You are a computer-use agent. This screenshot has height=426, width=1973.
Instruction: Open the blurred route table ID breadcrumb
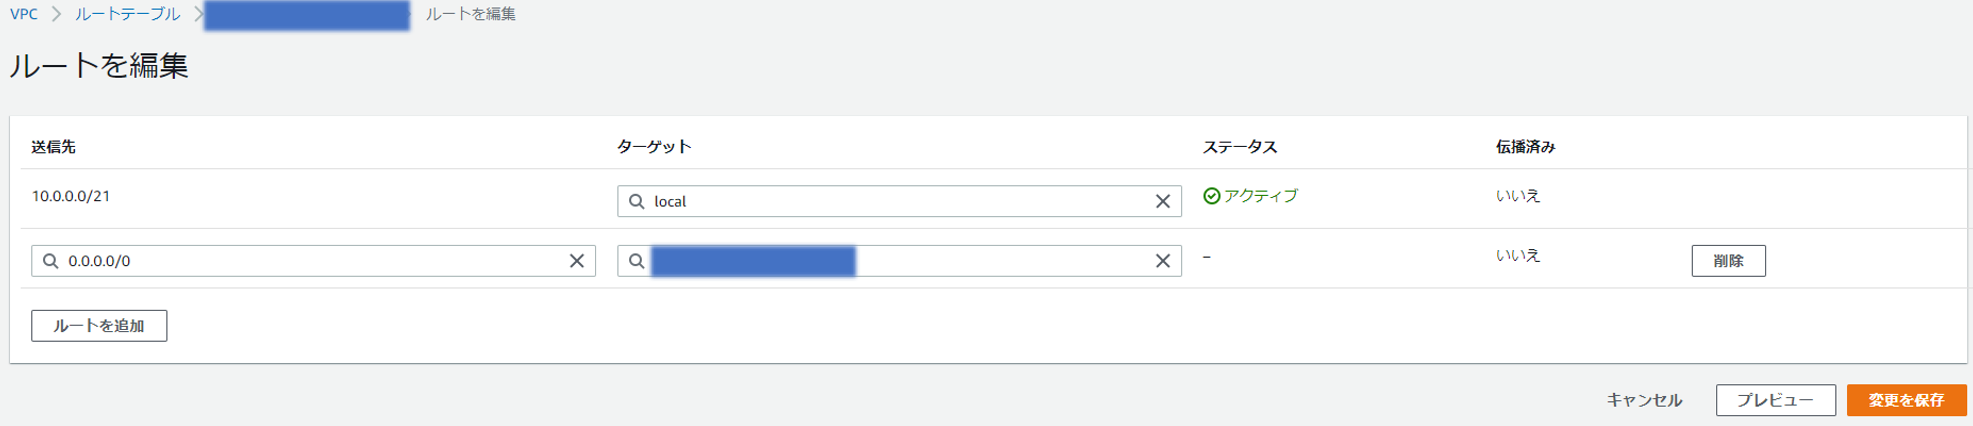tap(307, 15)
